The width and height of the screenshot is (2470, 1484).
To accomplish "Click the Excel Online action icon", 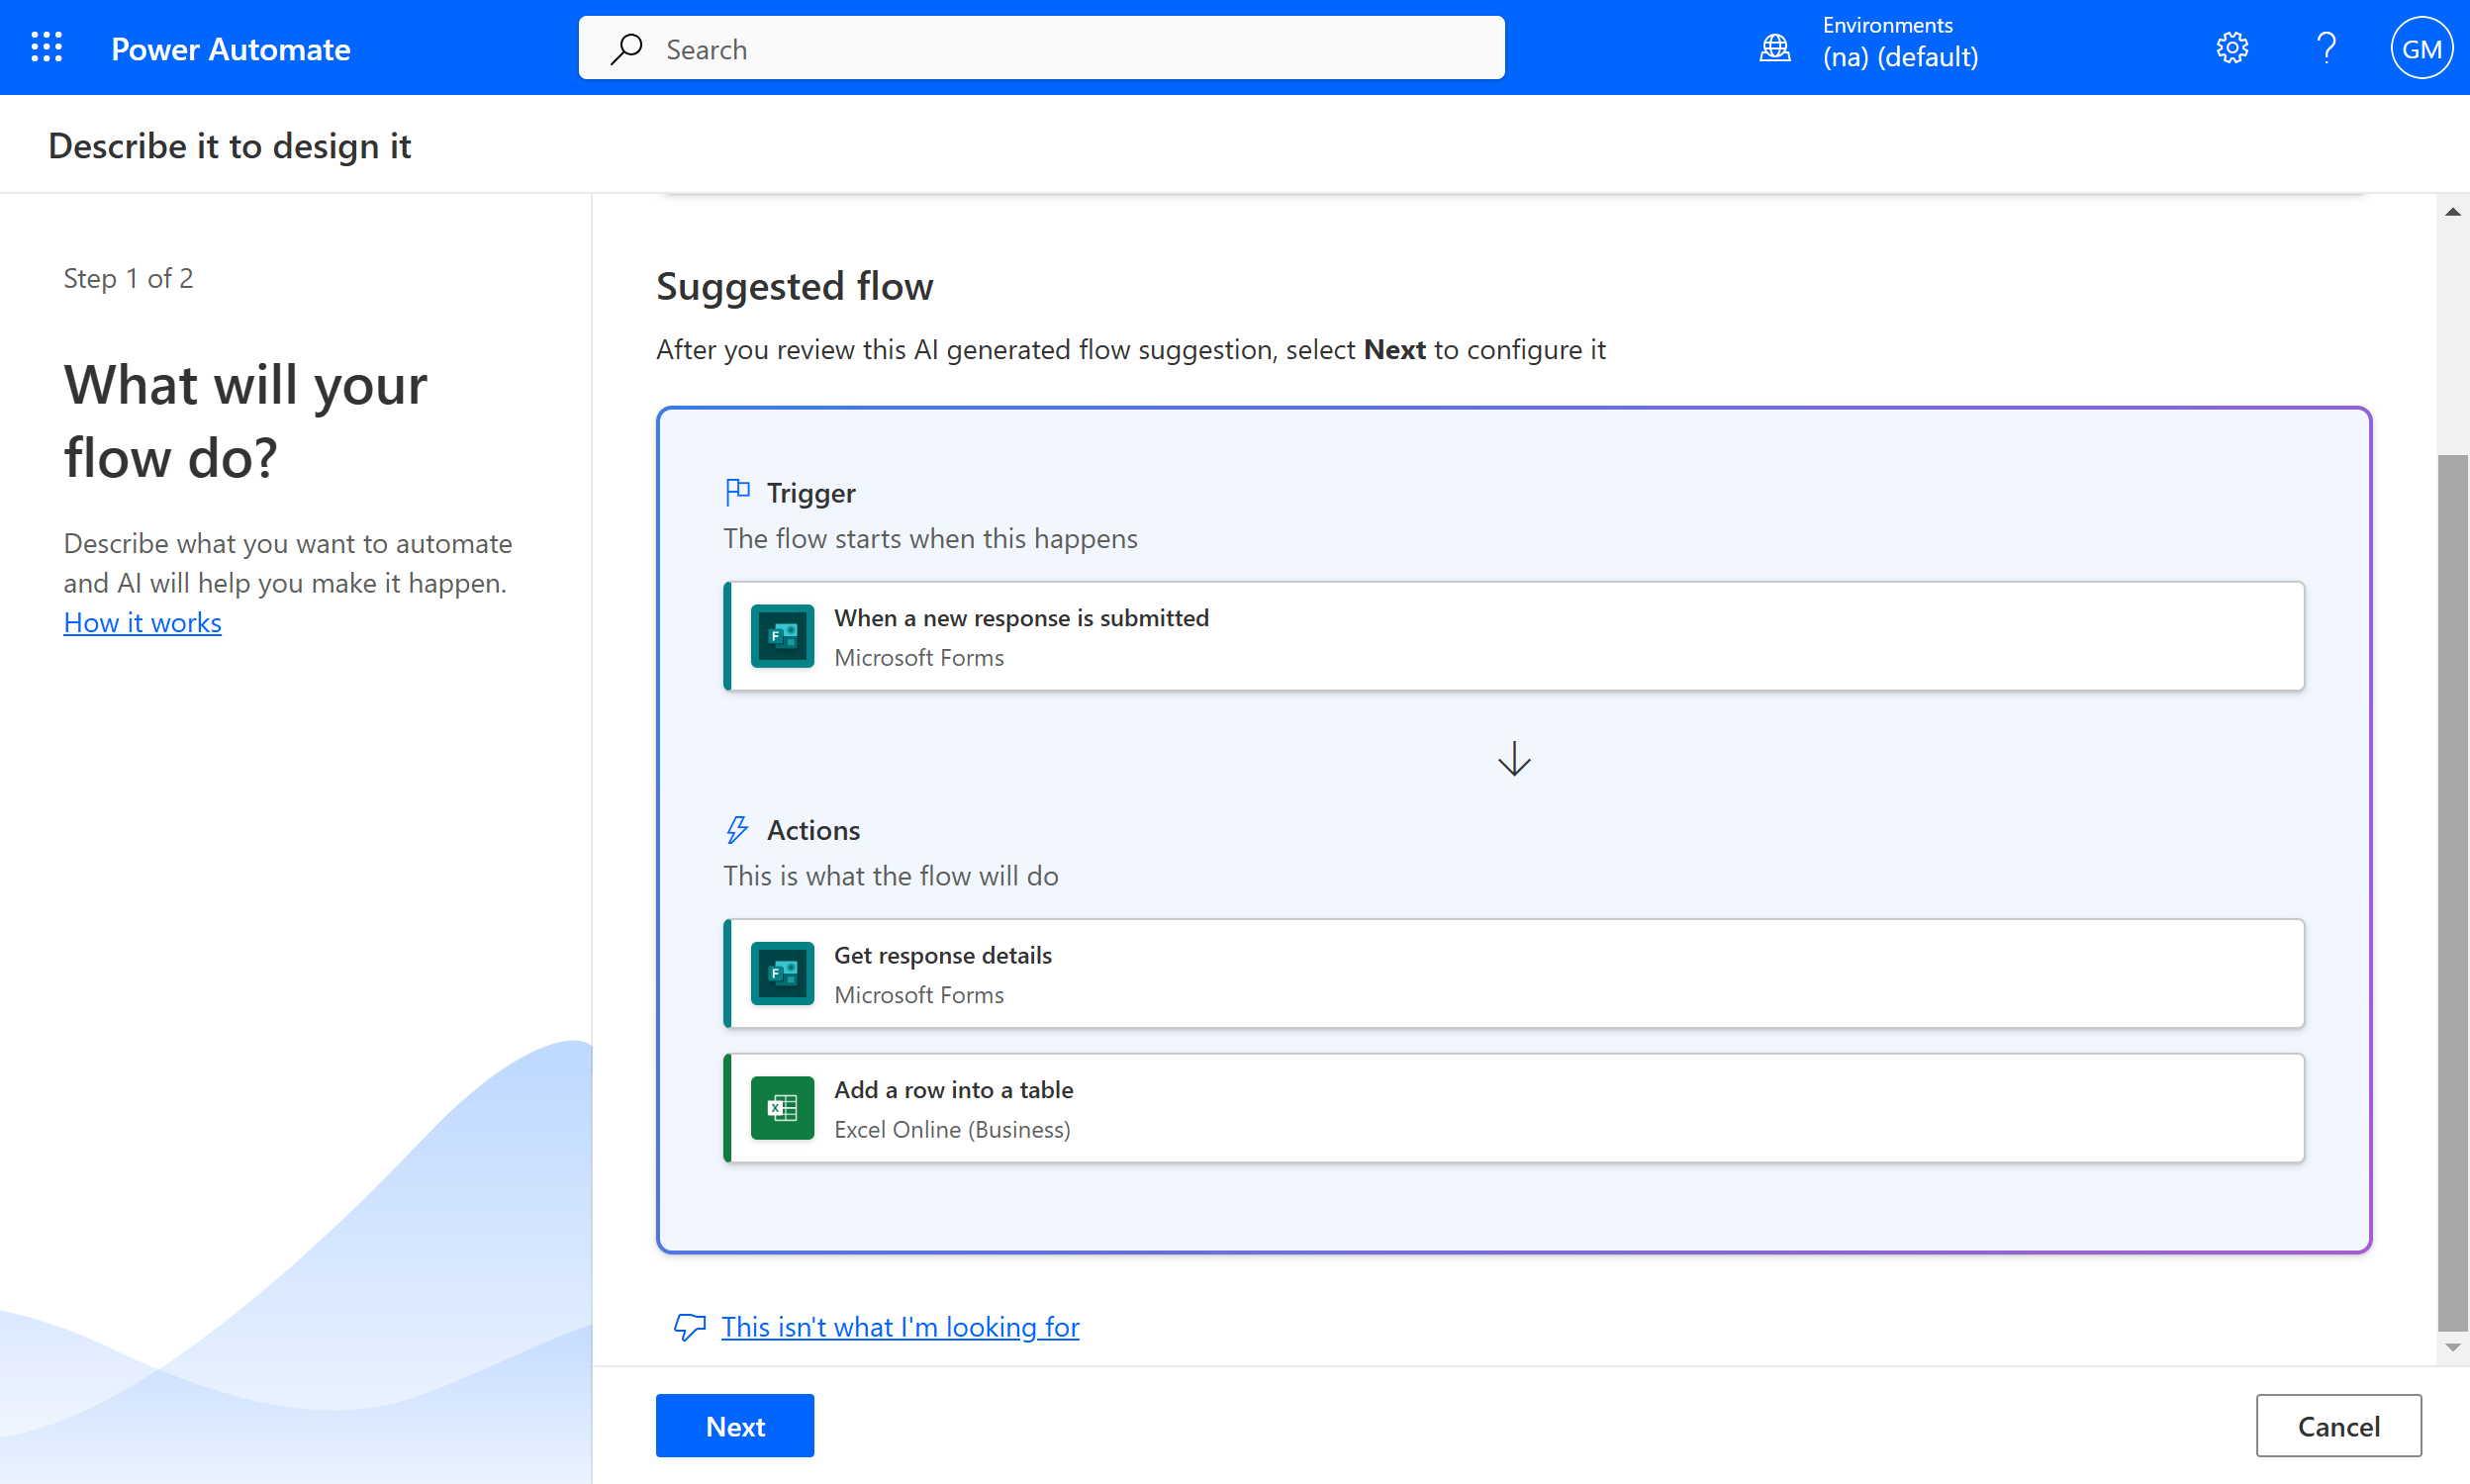I will (x=782, y=1108).
